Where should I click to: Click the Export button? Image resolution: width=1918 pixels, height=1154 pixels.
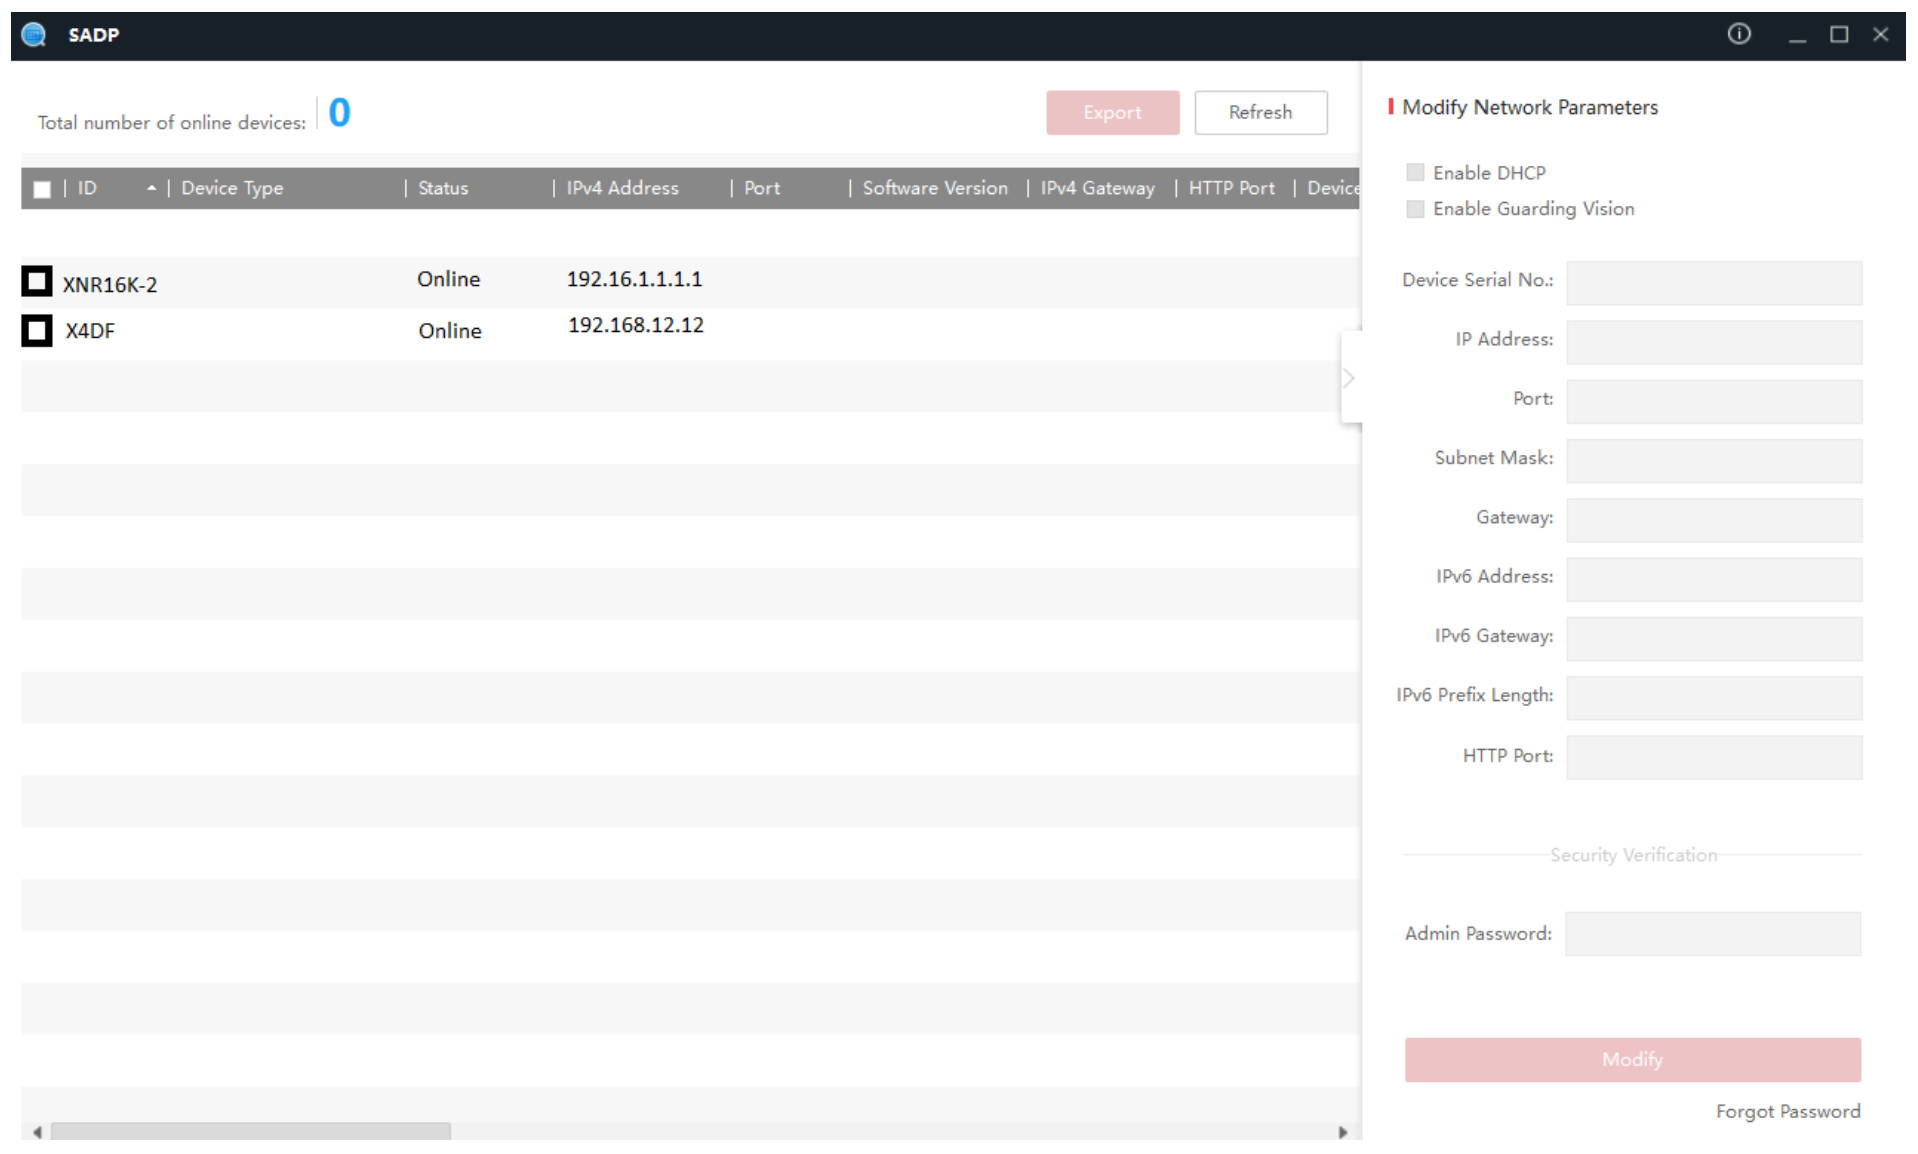(x=1113, y=113)
